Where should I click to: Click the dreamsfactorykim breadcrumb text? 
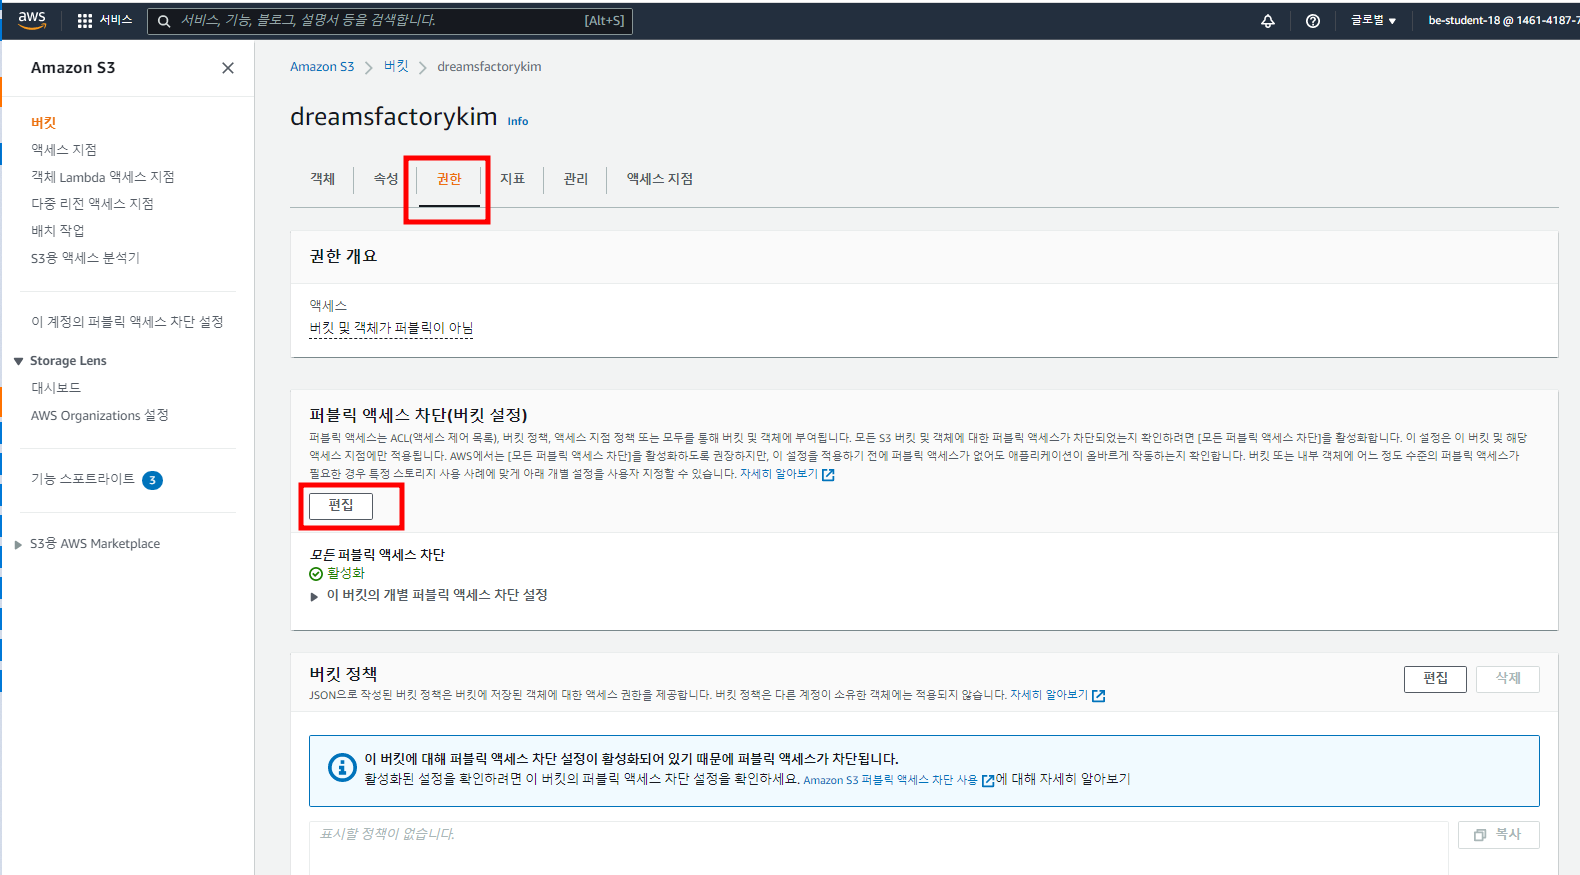489,67
